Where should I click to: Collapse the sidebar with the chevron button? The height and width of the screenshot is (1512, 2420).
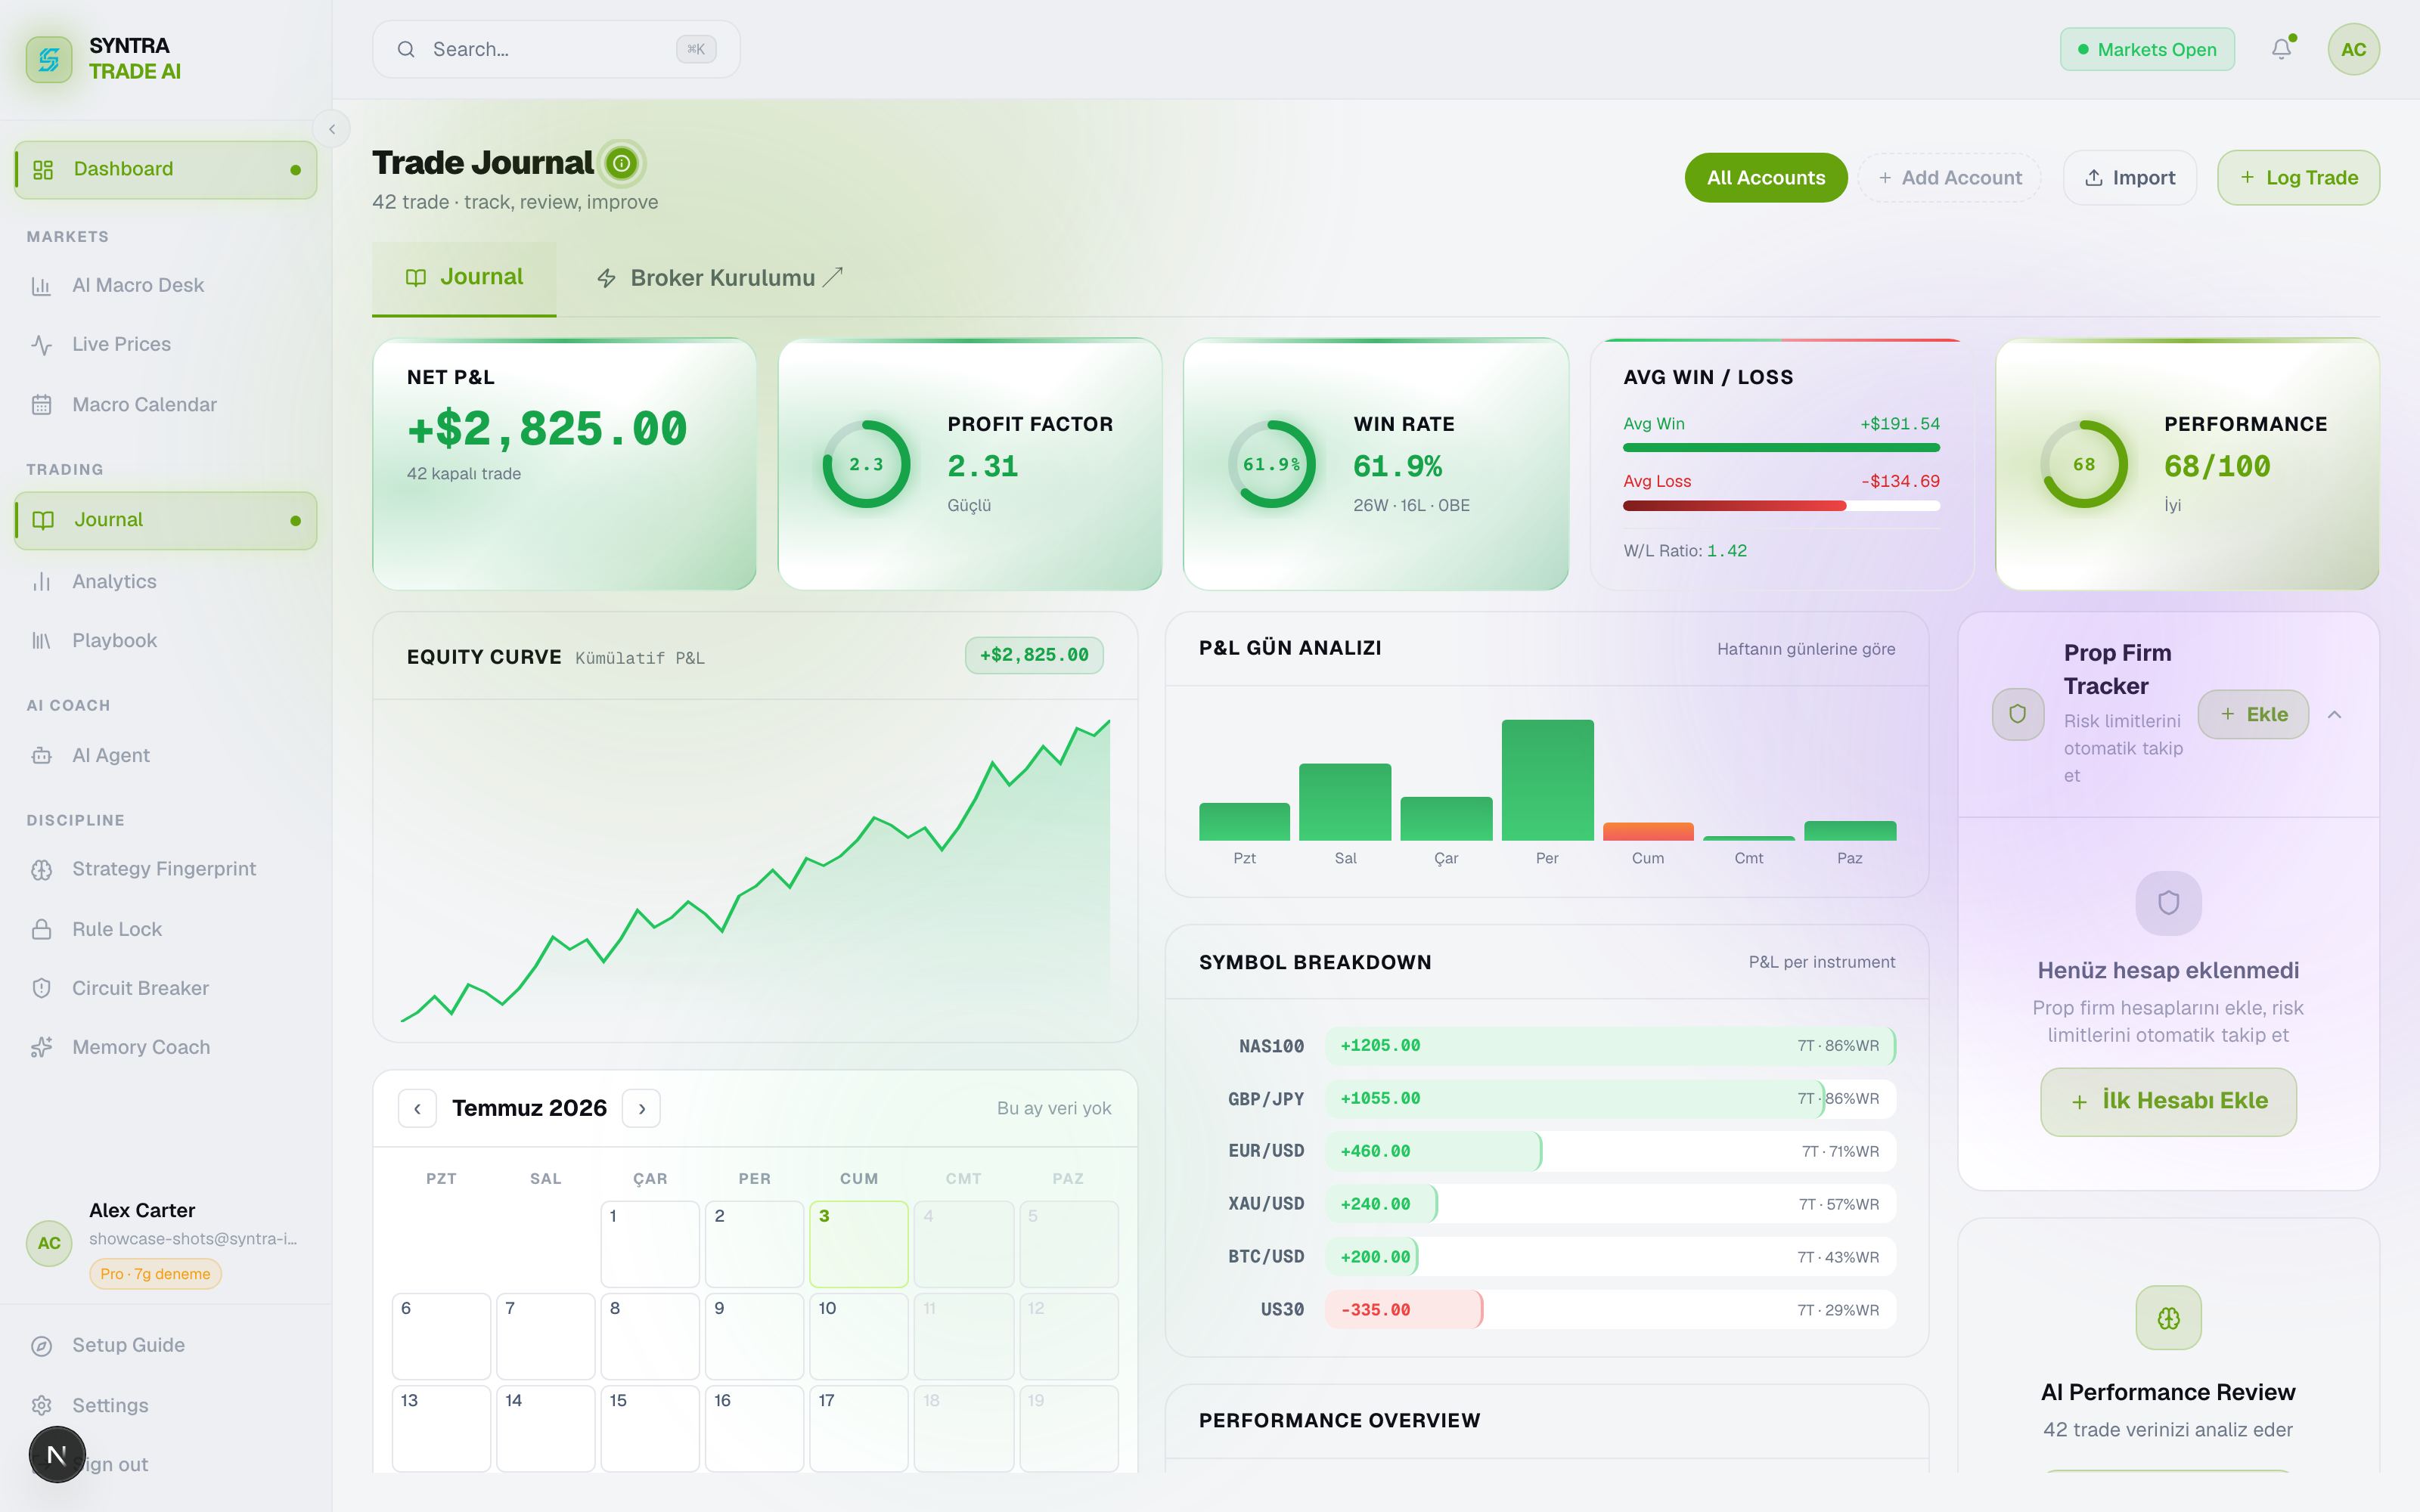coord(332,129)
